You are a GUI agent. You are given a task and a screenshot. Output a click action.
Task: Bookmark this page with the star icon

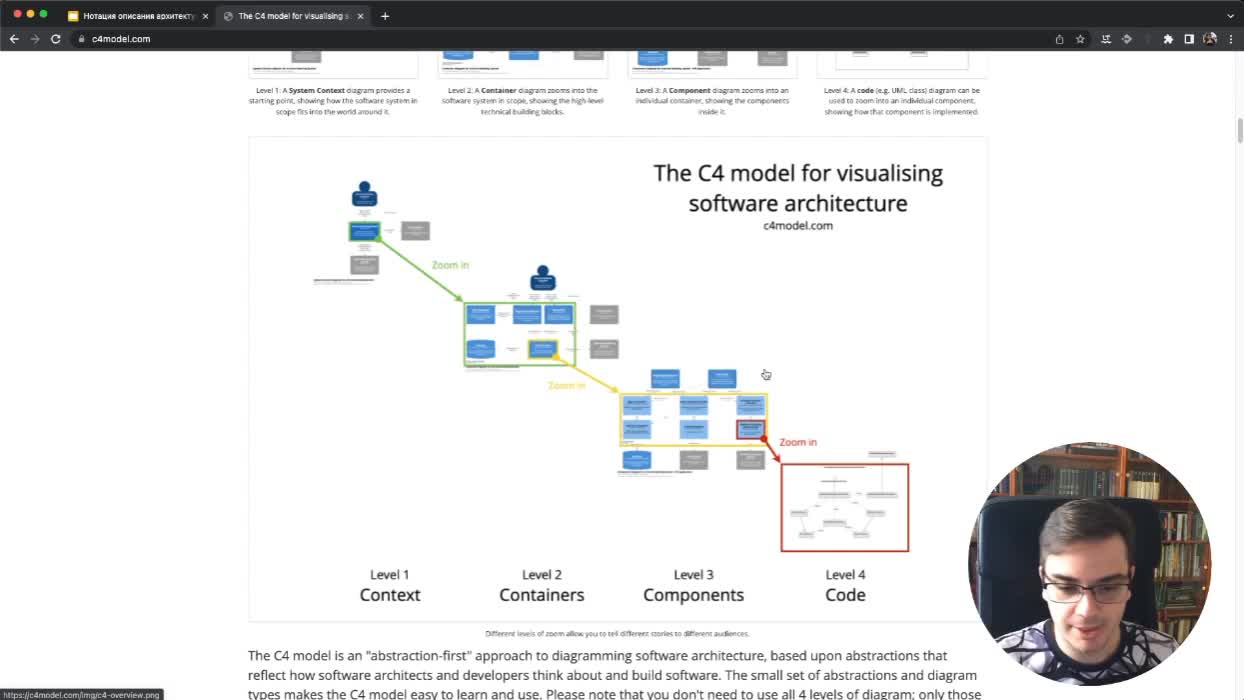pos(1080,39)
